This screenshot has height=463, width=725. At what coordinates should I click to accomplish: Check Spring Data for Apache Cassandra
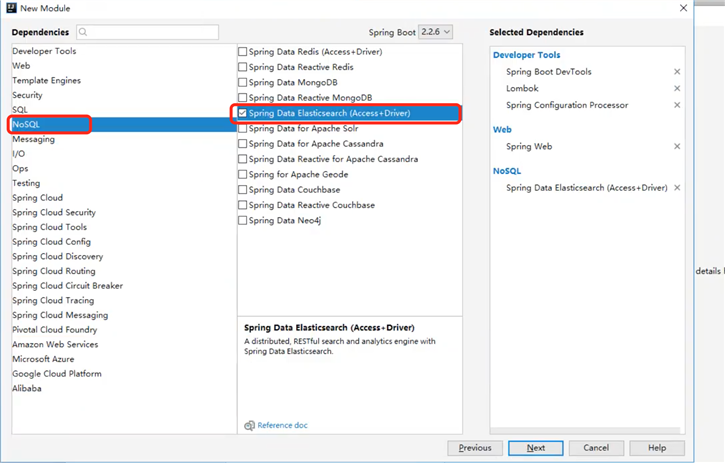click(x=242, y=144)
